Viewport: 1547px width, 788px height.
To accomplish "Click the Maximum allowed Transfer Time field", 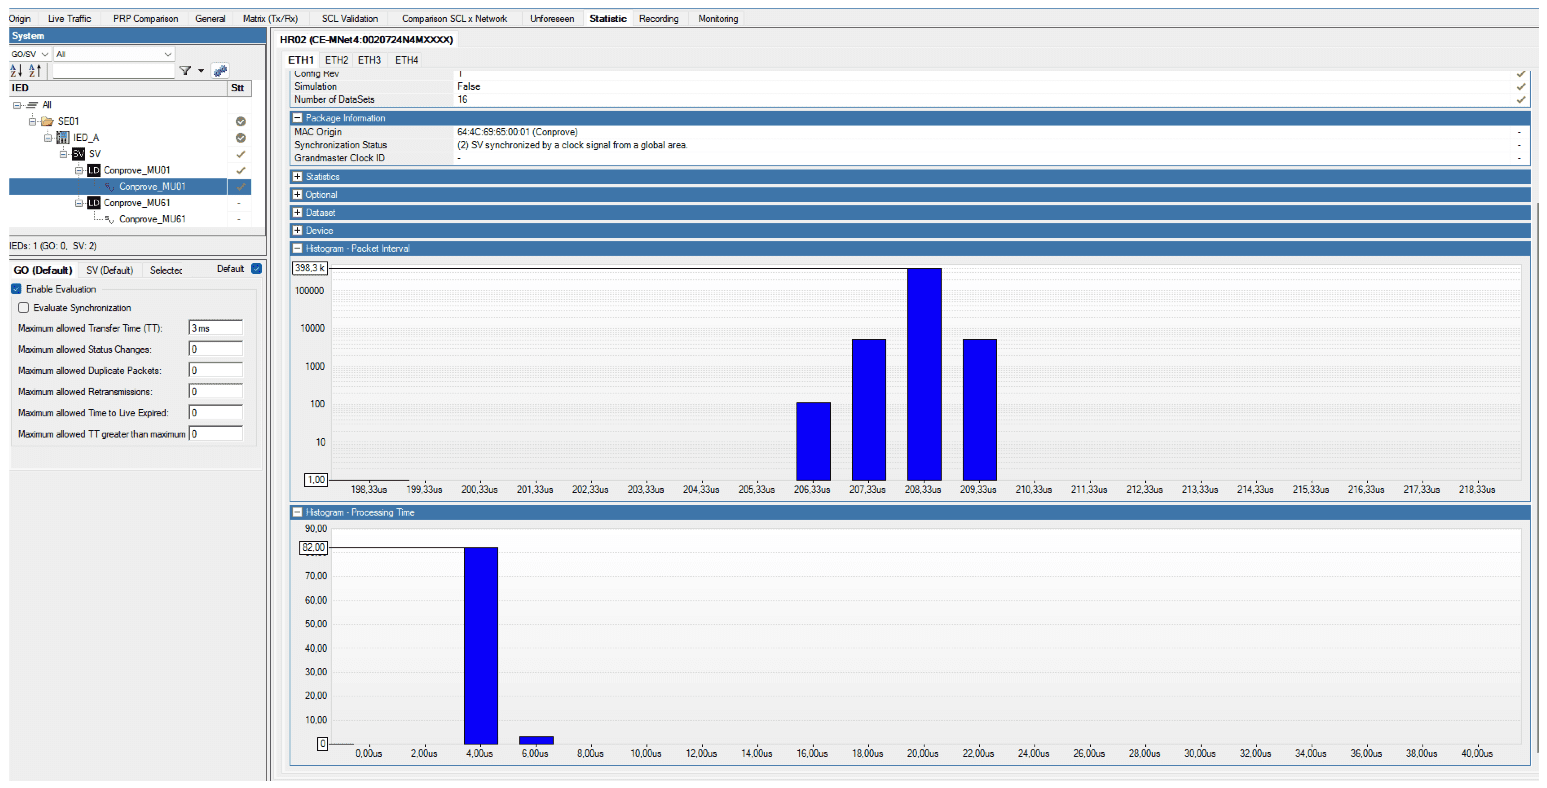I will [x=215, y=327].
